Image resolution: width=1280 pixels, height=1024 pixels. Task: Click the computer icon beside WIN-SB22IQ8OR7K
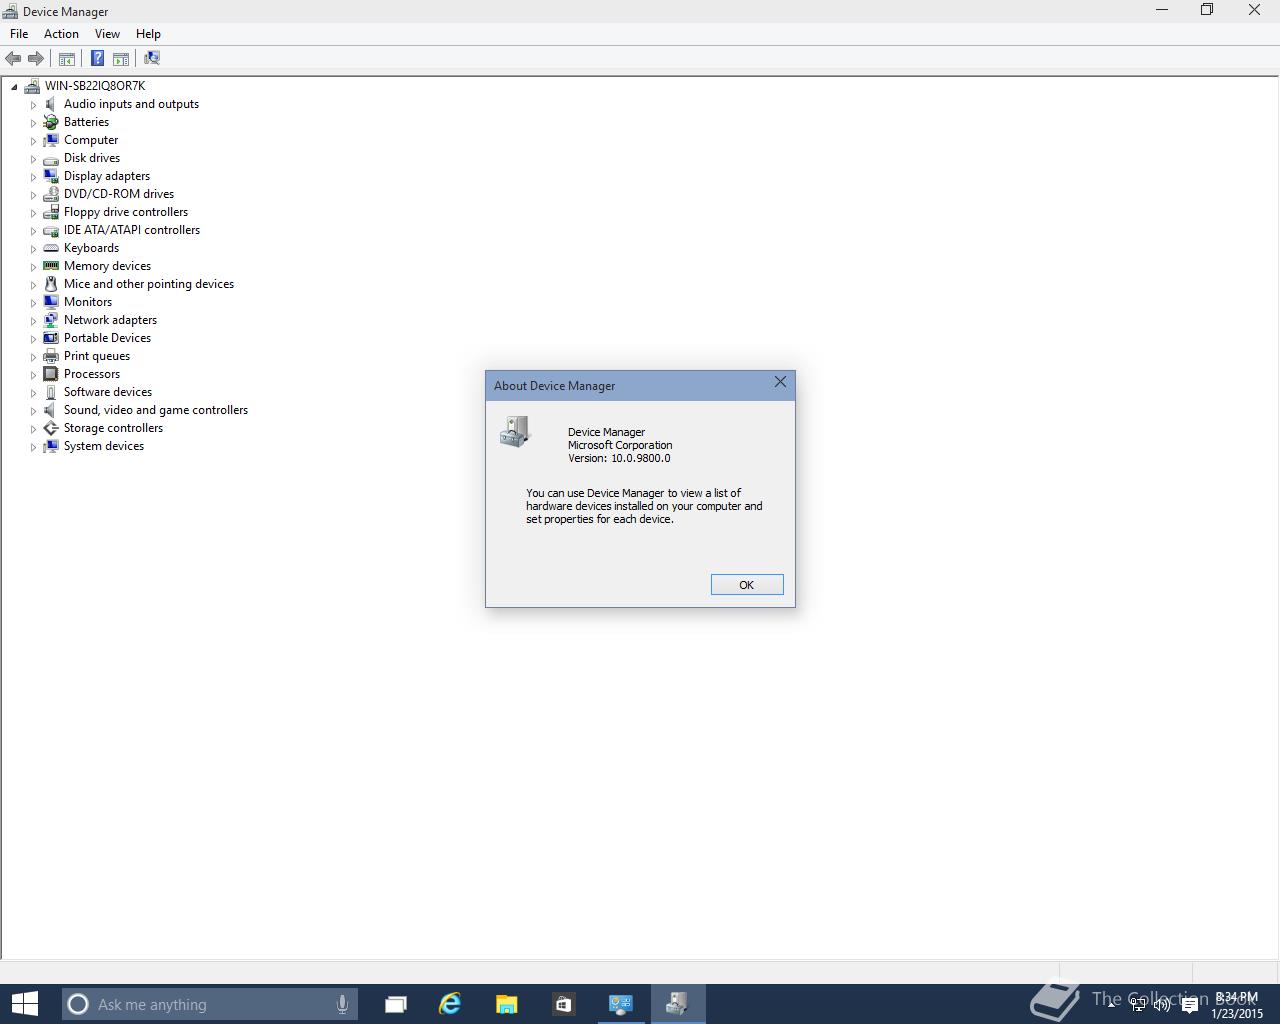(32, 86)
